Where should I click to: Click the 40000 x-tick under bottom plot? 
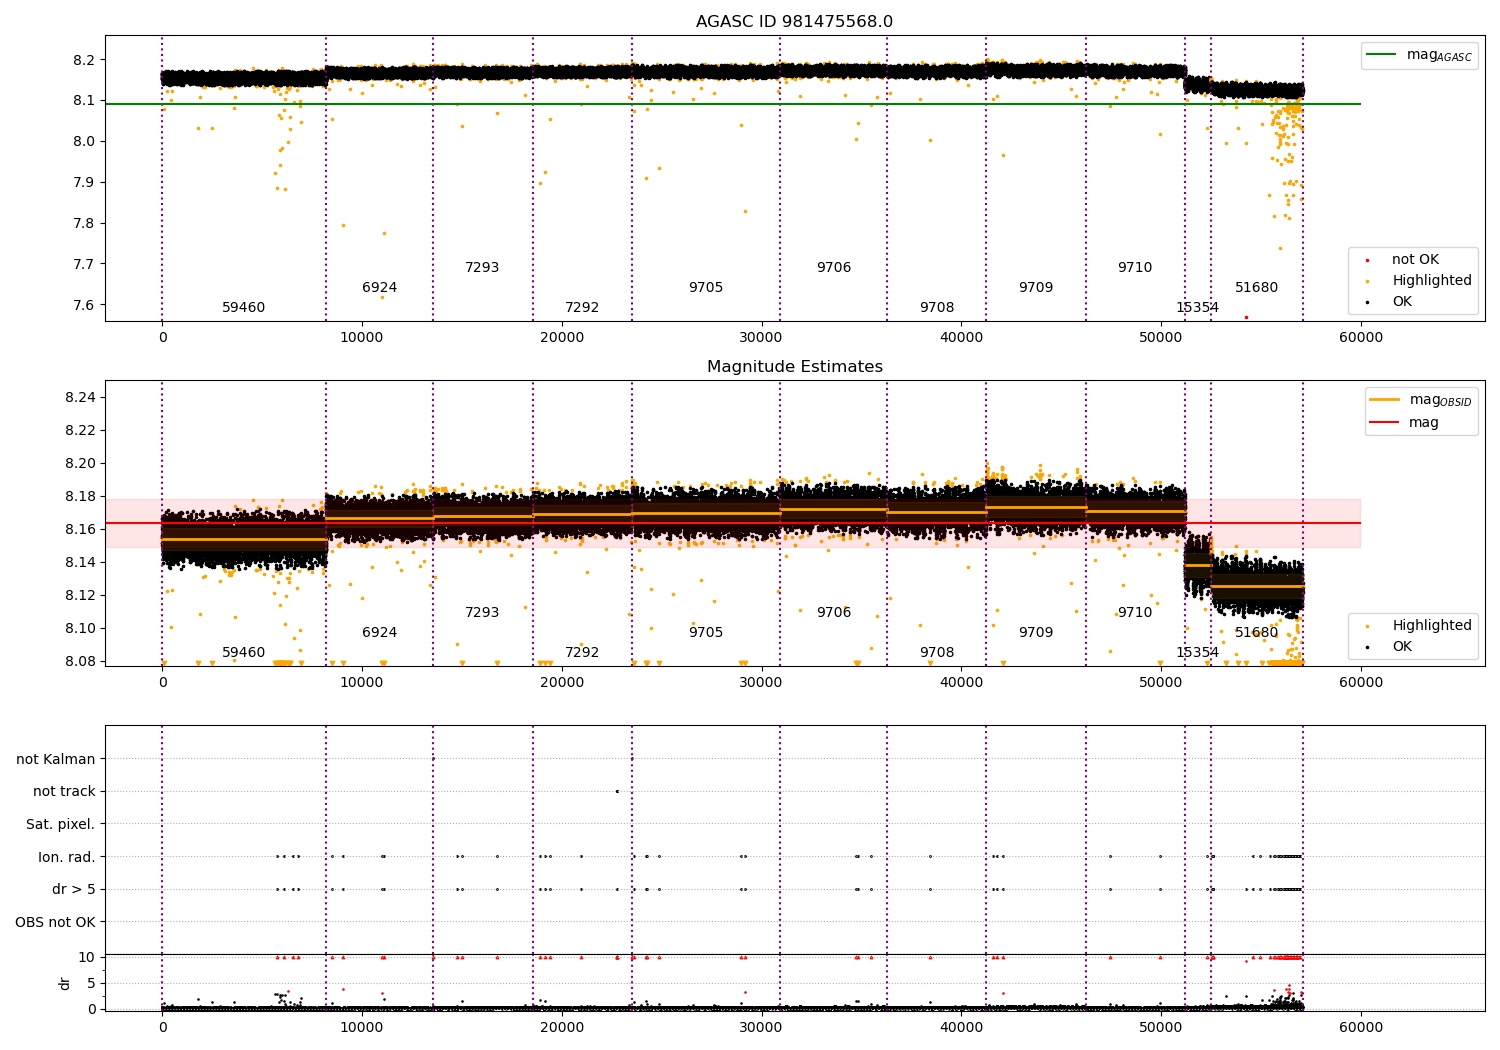961,1028
